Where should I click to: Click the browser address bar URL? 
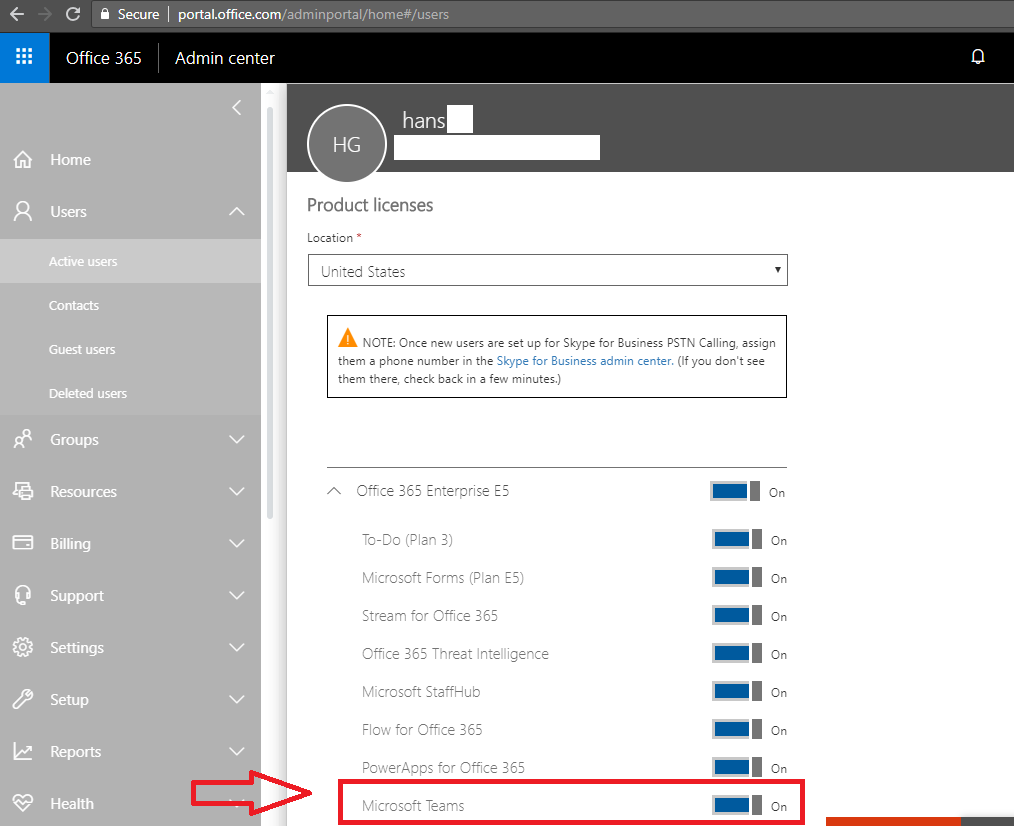tap(313, 14)
